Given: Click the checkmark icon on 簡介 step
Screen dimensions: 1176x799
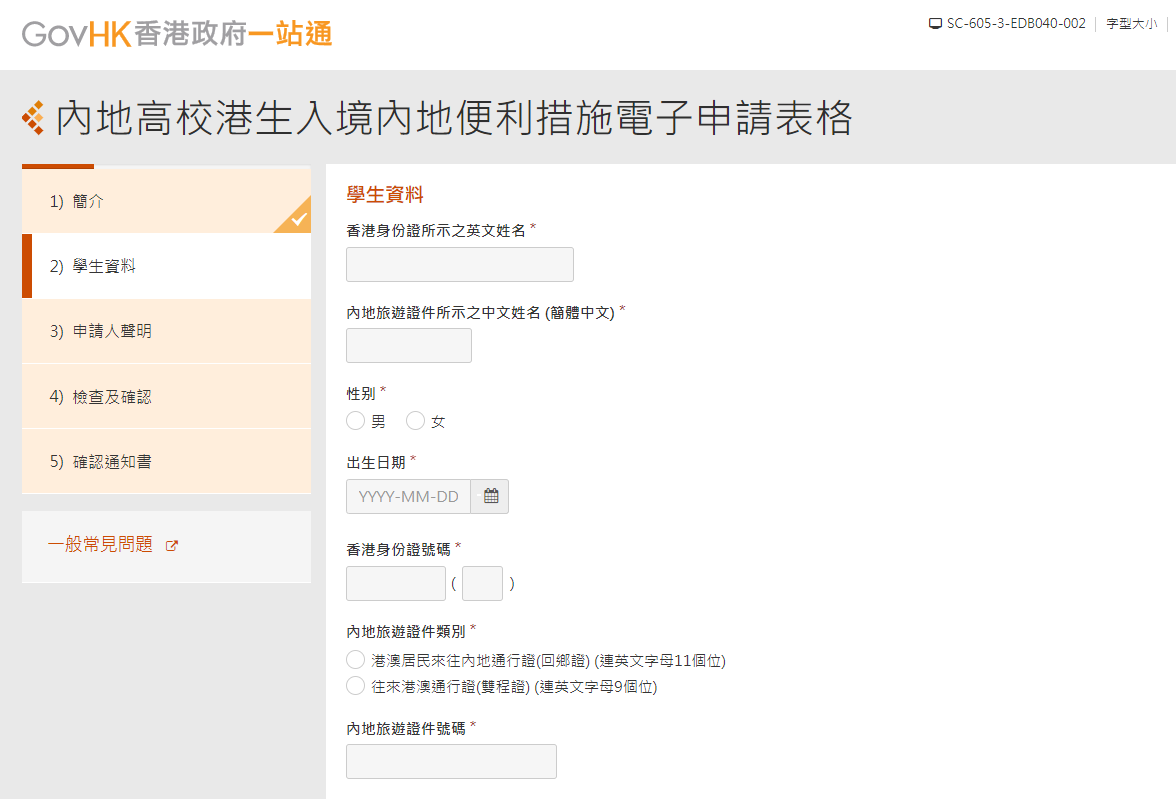Looking at the screenshot, I should [298, 219].
